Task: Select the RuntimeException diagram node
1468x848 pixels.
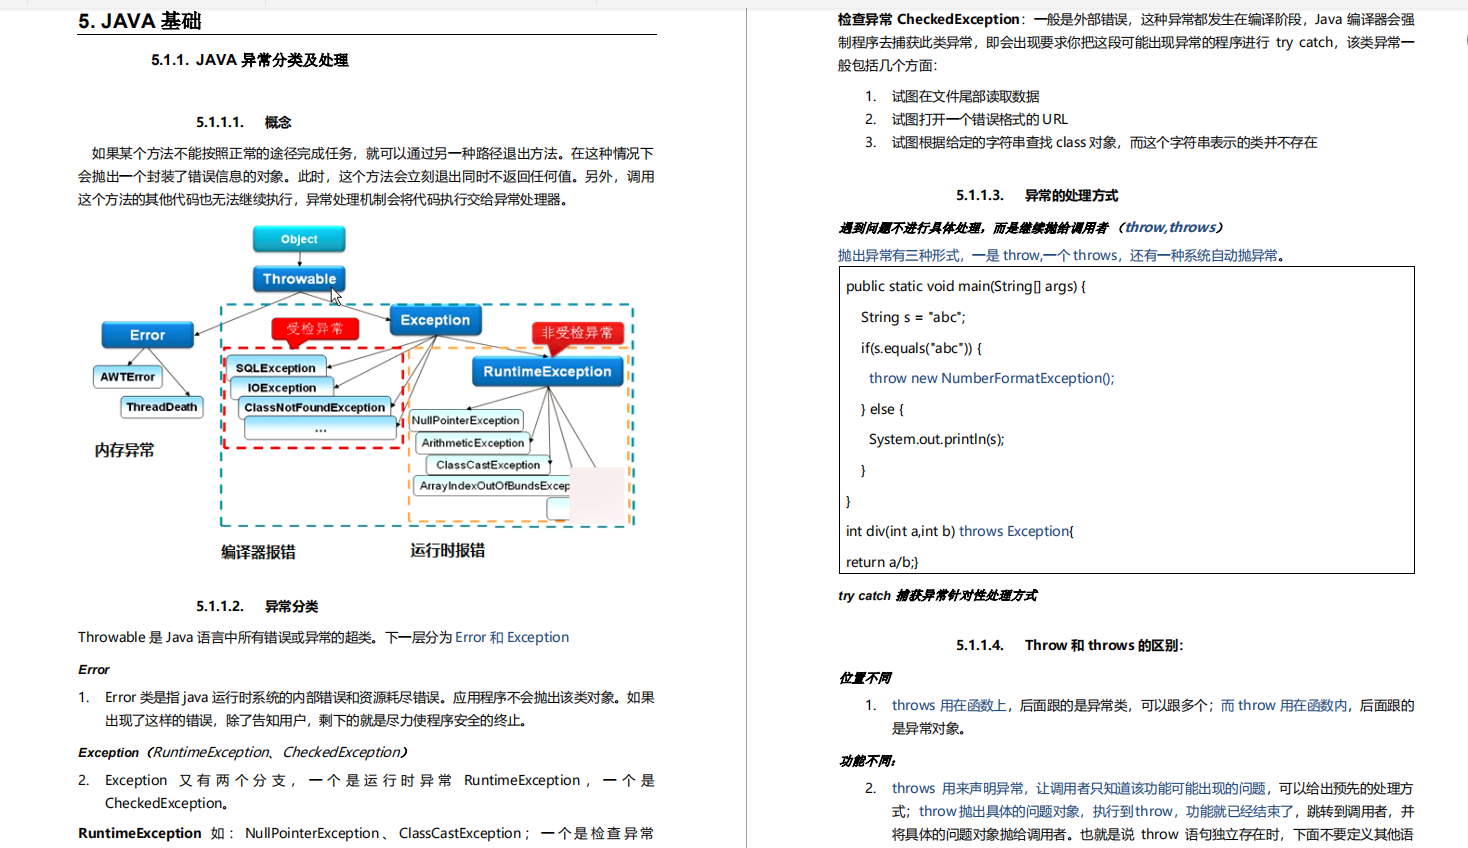Action: click(547, 371)
